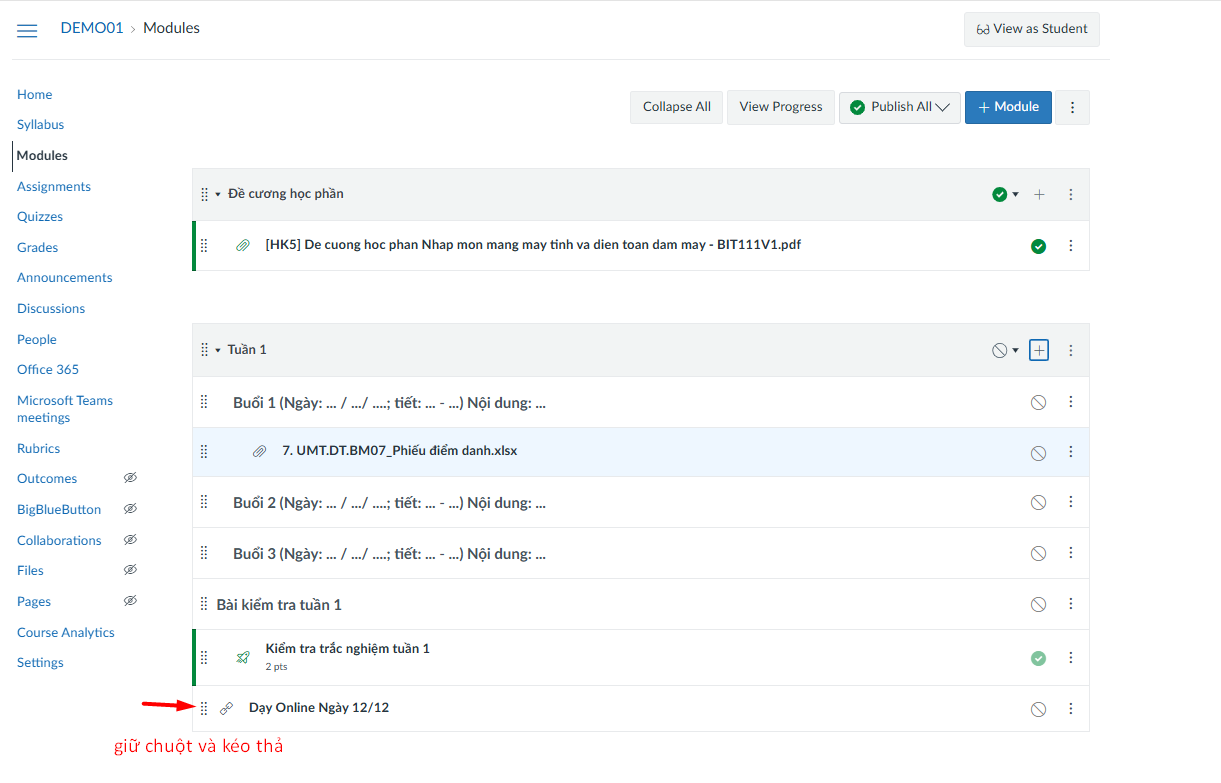
Task: Unpublish the De cuong hoc phan PDF item
Action: [1038, 246]
